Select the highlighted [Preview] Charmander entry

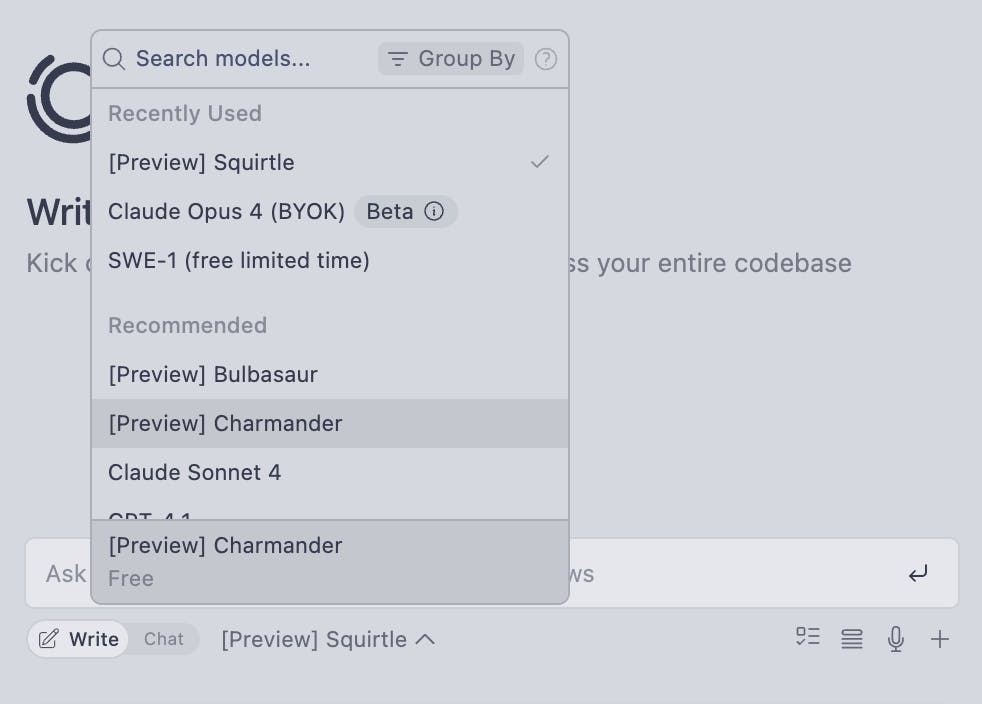click(225, 423)
